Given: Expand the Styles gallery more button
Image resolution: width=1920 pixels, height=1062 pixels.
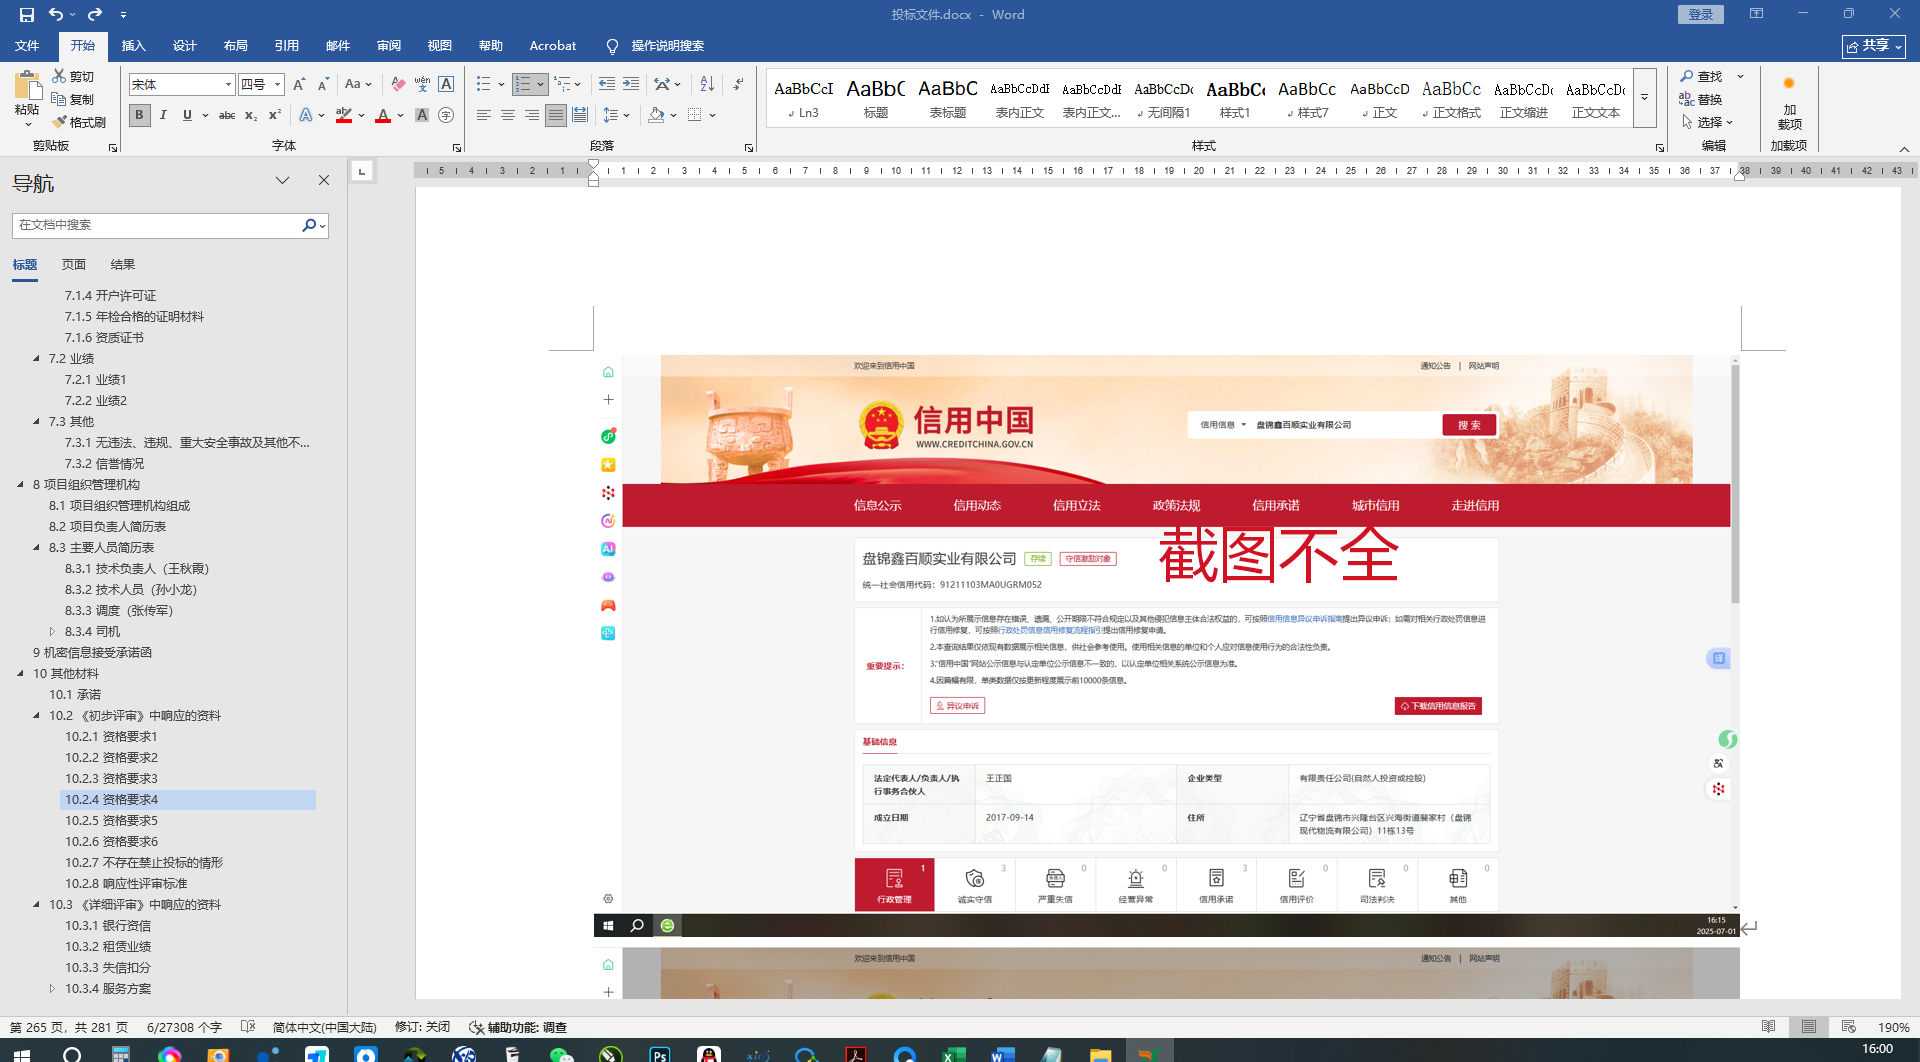Looking at the screenshot, I should [1645, 98].
